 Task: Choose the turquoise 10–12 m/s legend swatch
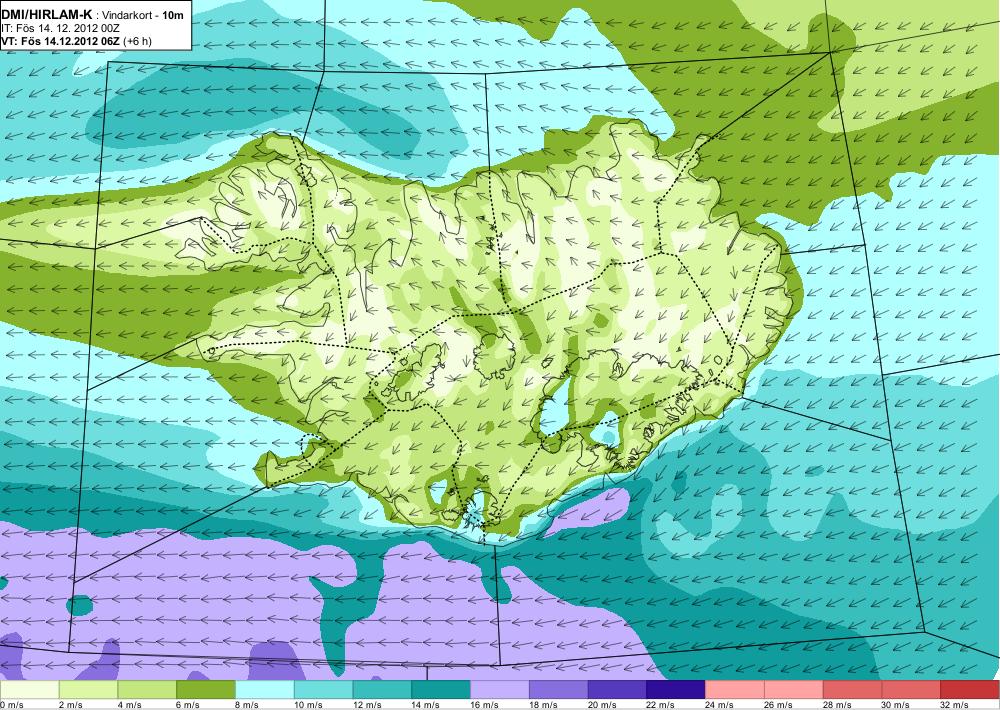pyautogui.click(x=323, y=690)
